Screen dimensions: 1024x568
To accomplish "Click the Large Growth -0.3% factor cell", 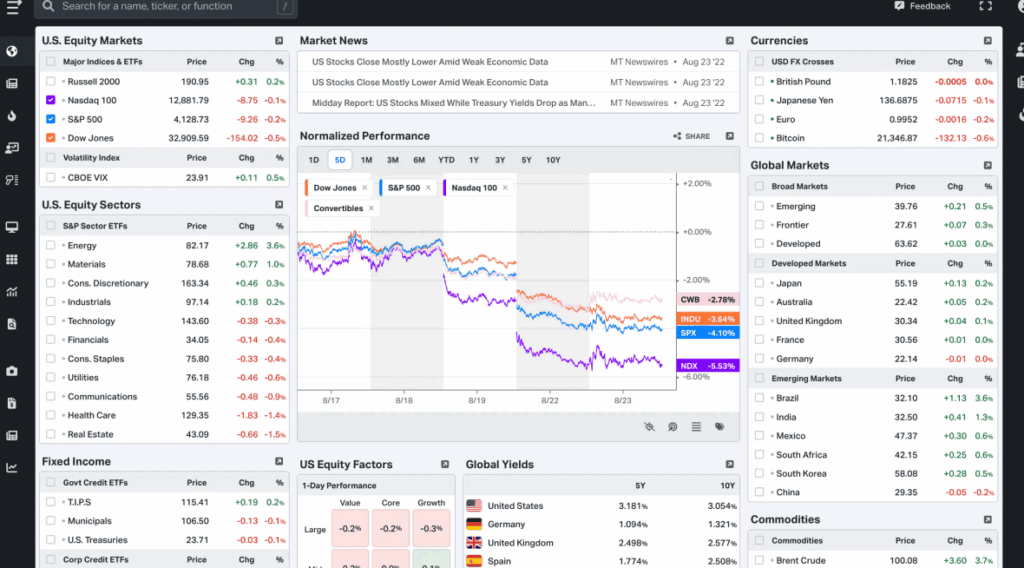I will 431,528.
